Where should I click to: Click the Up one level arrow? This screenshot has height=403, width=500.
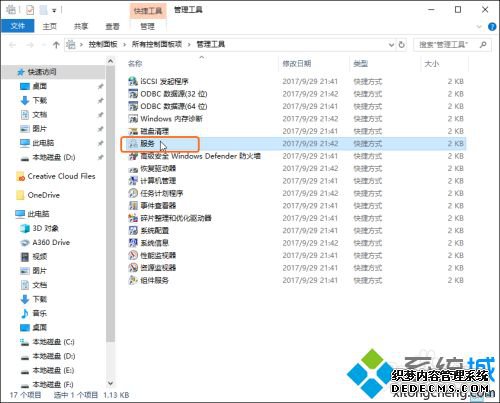click(56, 44)
